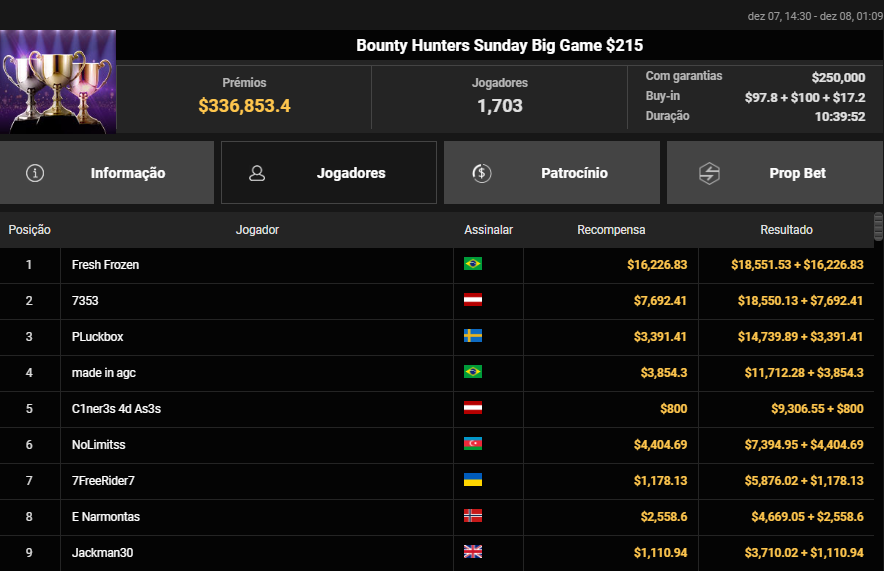Click the $250,000 guarantee value

(x=838, y=78)
